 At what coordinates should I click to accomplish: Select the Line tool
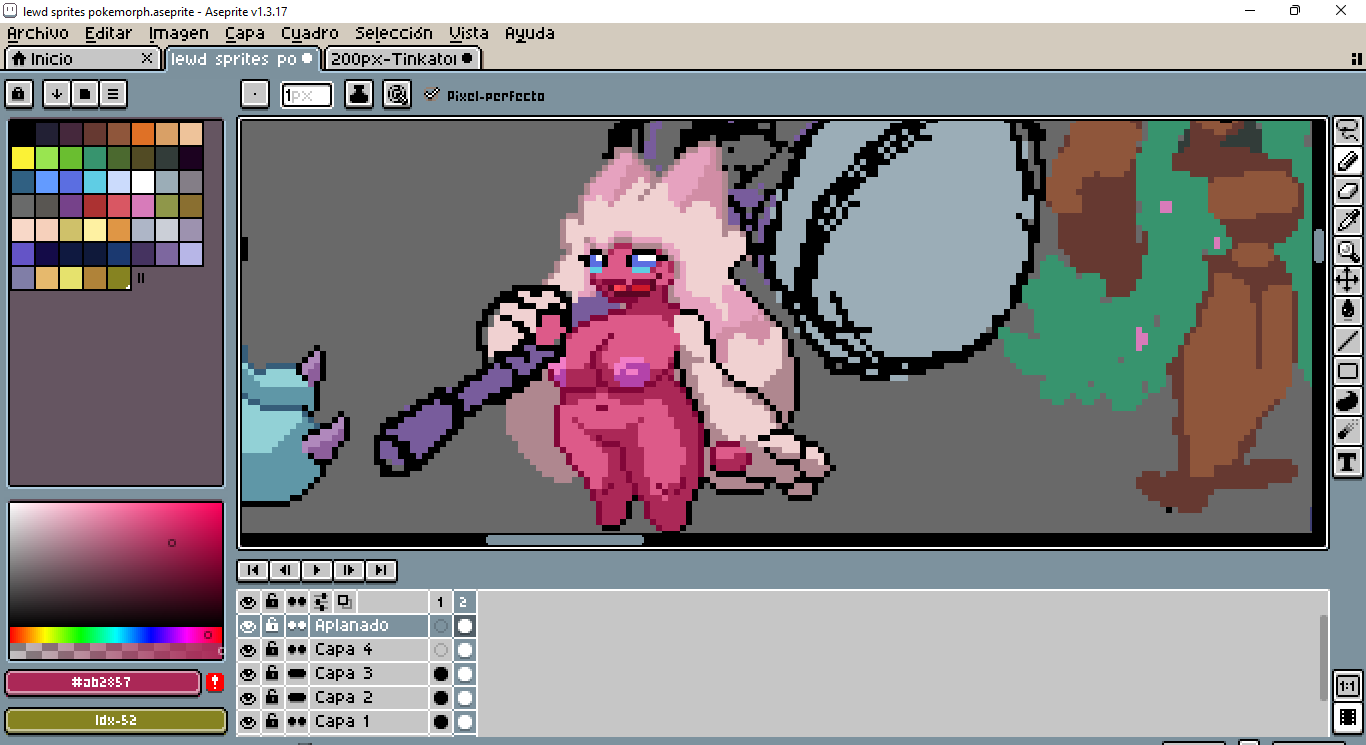1348,341
